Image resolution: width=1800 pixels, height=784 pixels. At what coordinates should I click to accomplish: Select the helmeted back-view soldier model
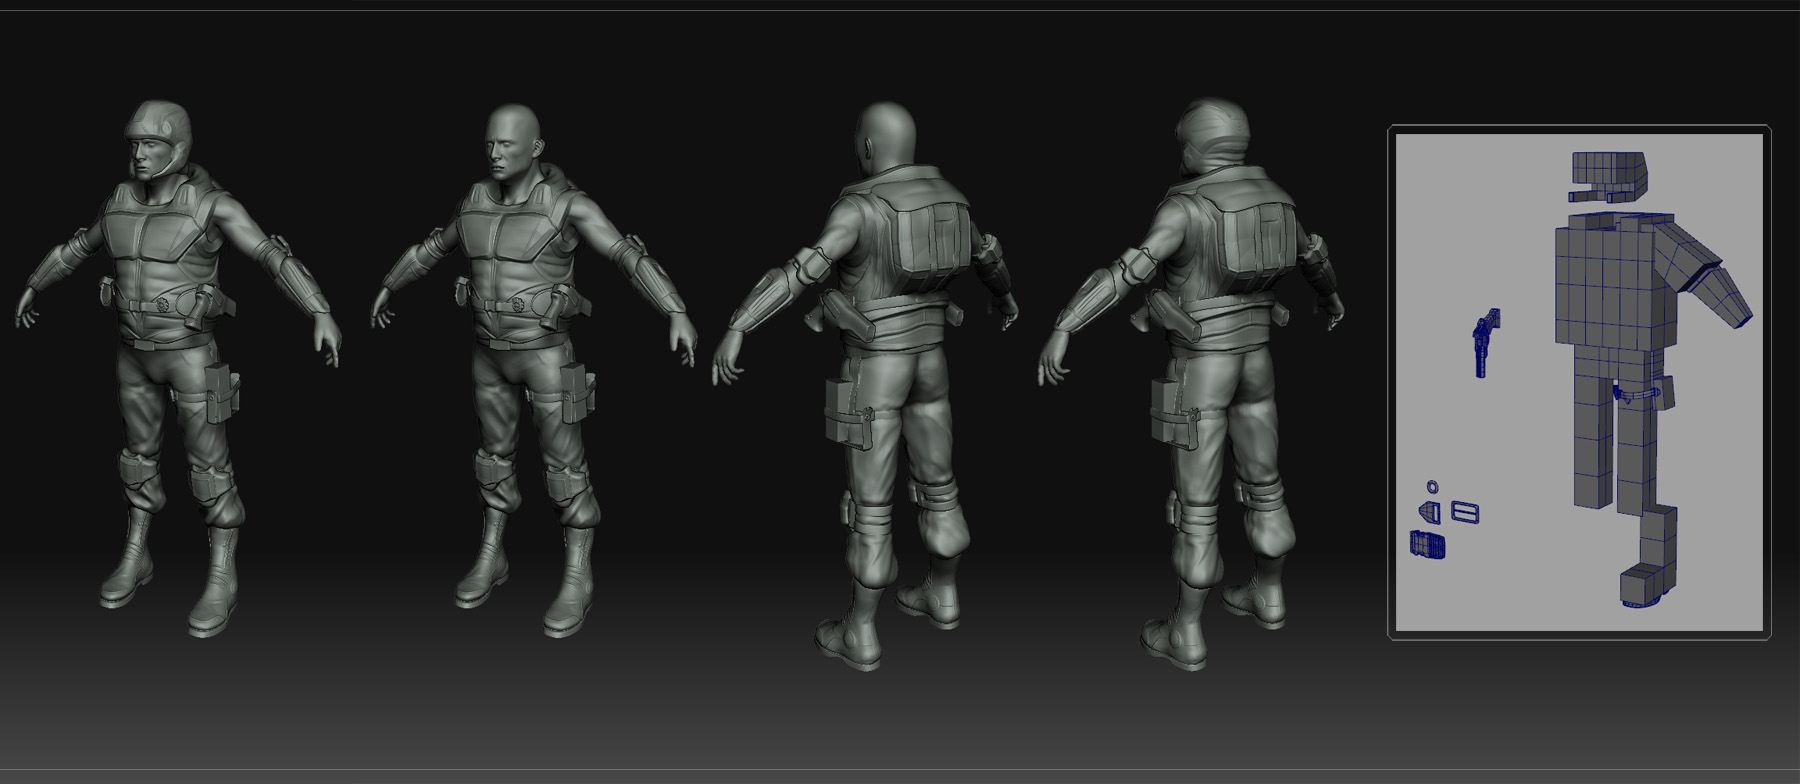1193,385
